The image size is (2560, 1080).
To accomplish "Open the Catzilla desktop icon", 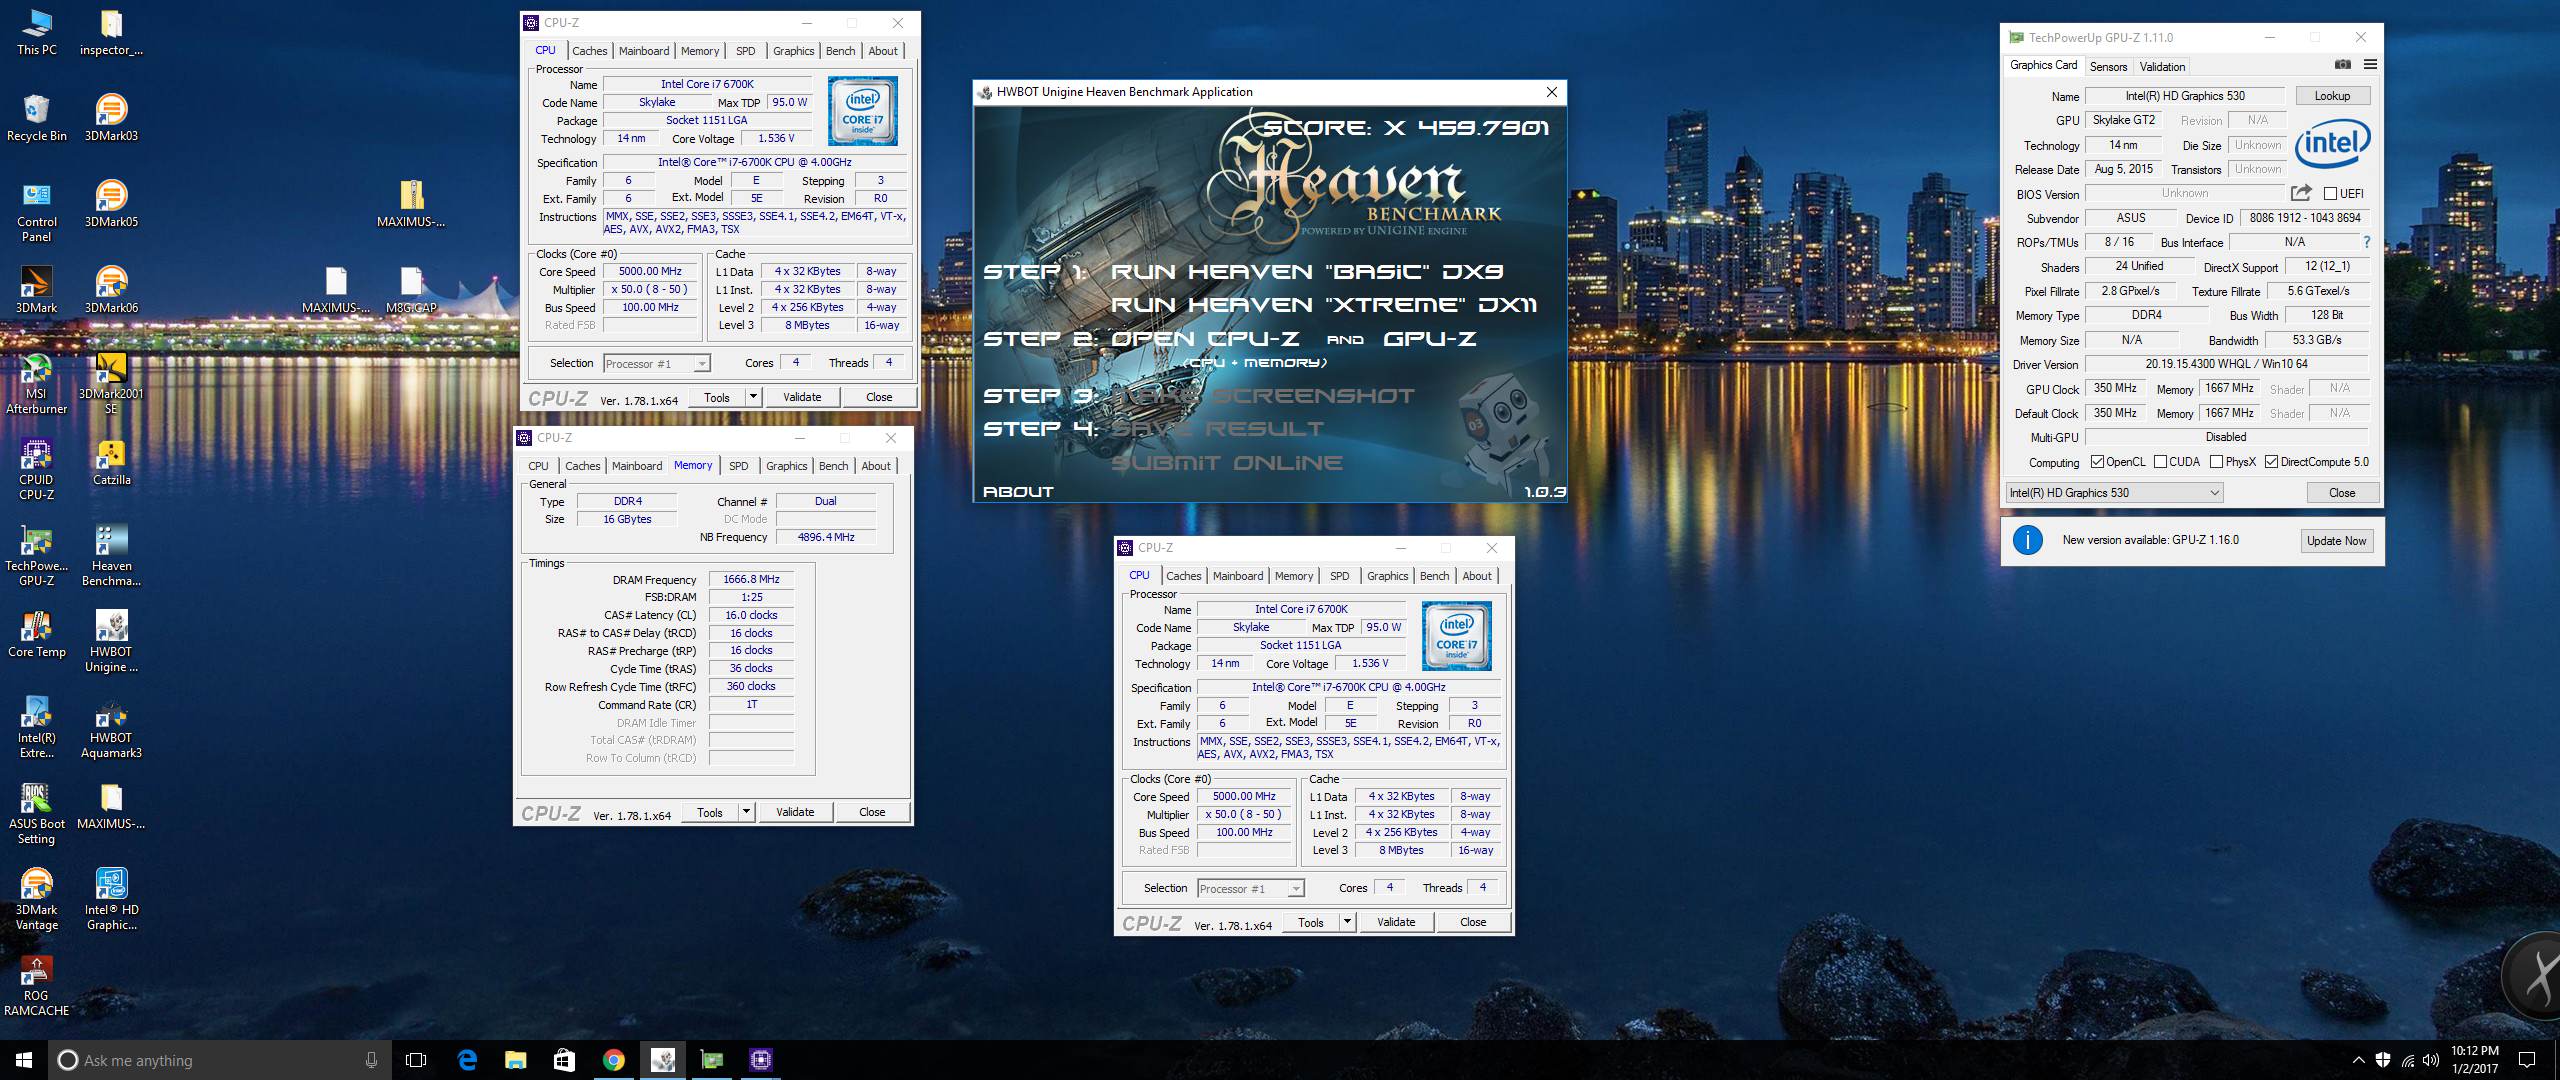I will 111,462.
